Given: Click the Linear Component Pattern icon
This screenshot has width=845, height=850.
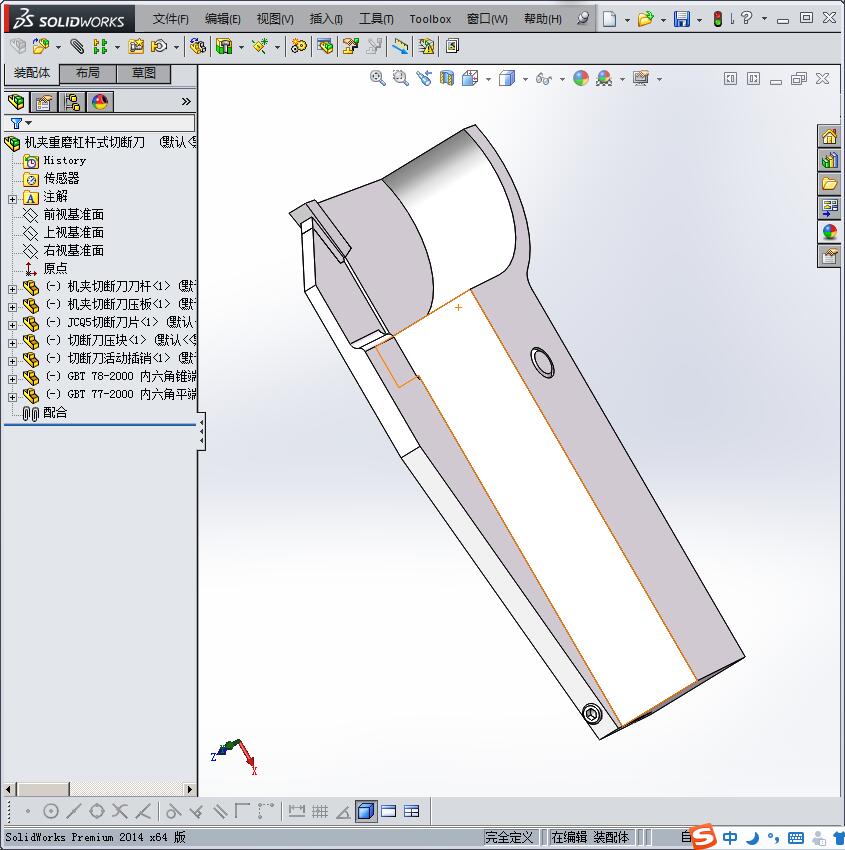Looking at the screenshot, I should point(100,47).
